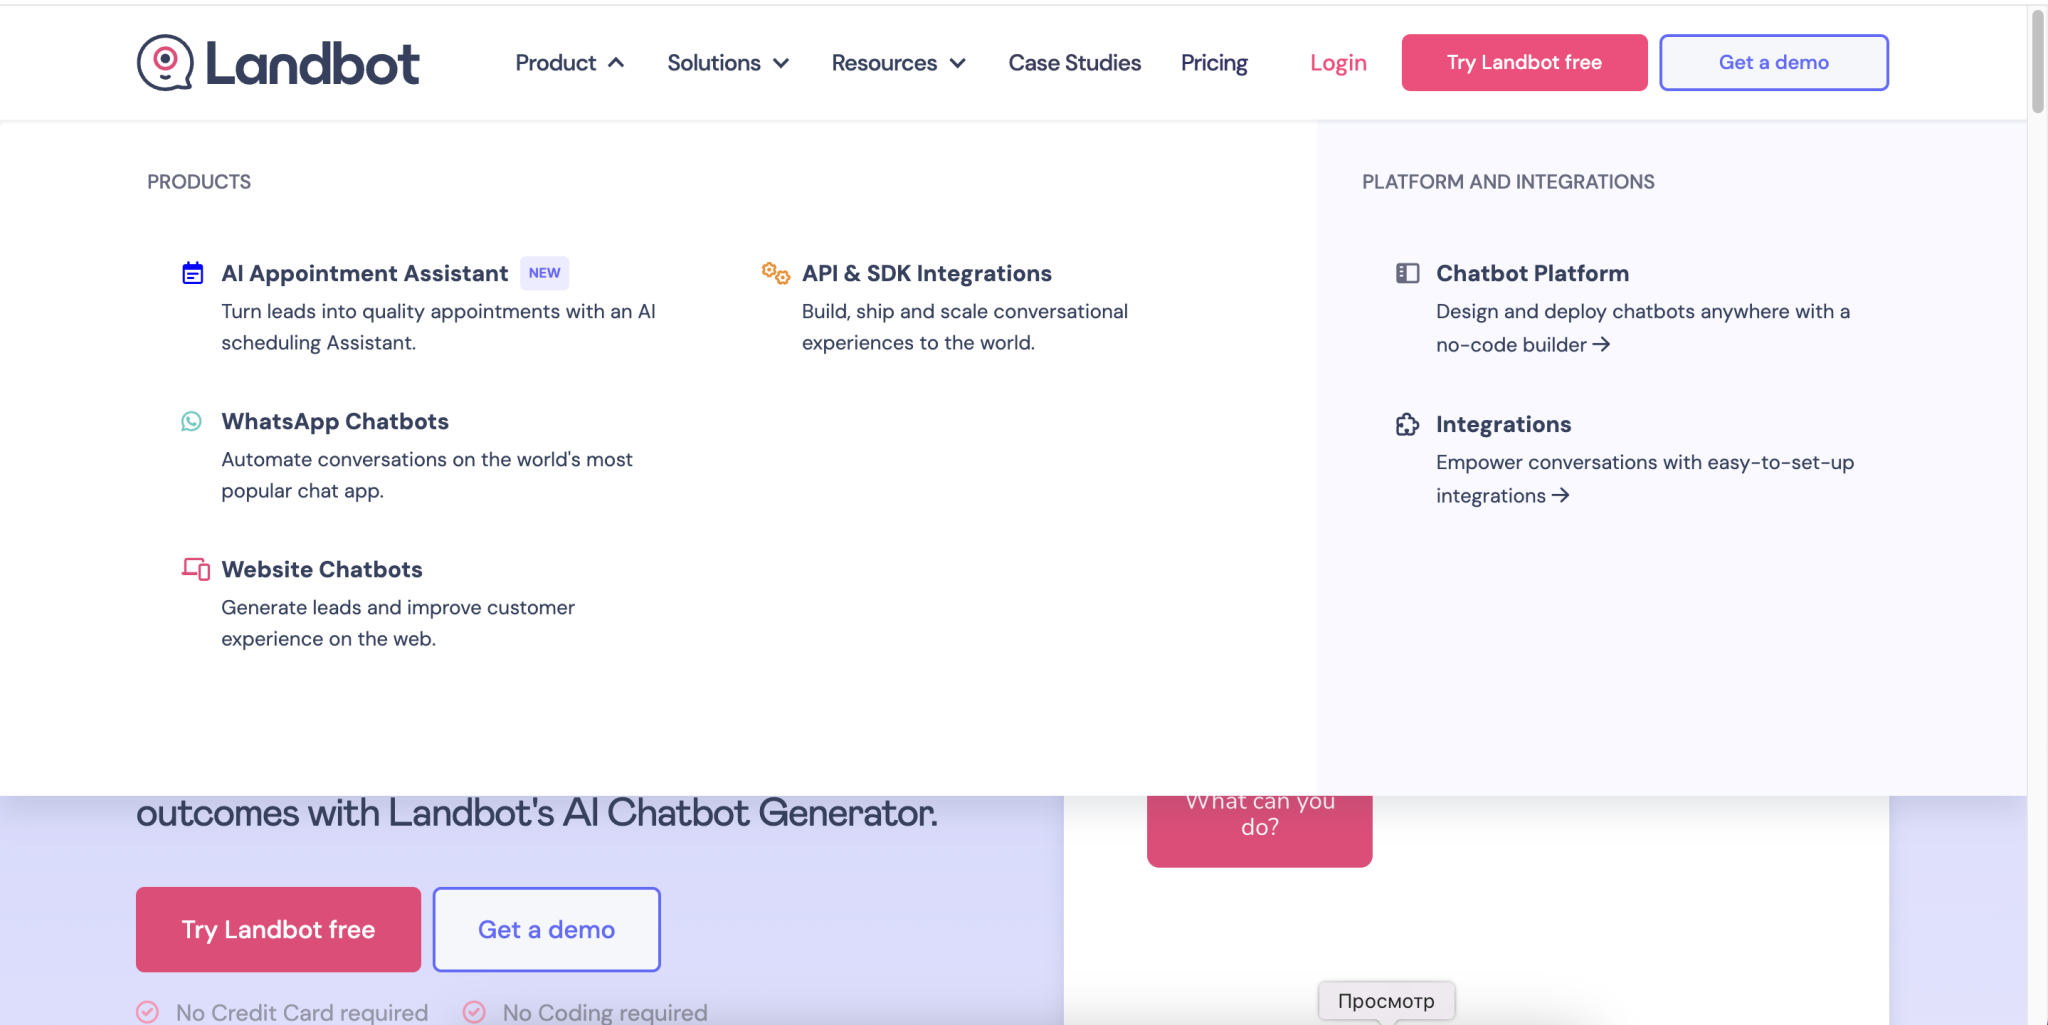Image resolution: width=2048 pixels, height=1025 pixels.
Task: Click the arrow after easy-to-set-up integrations text
Action: click(x=1562, y=495)
